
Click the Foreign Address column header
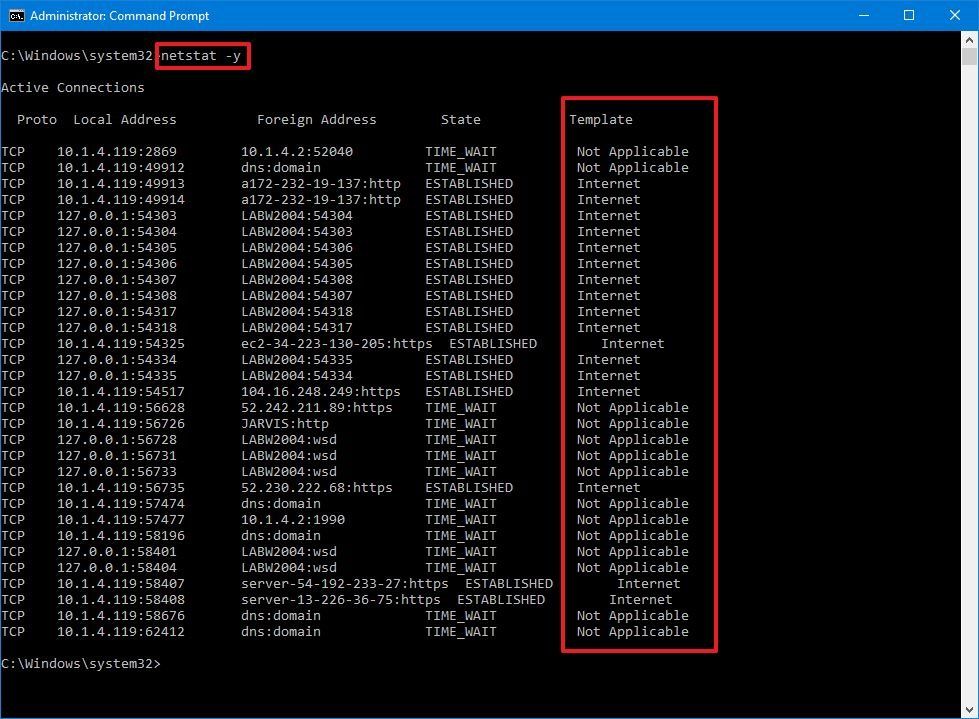pyautogui.click(x=316, y=119)
